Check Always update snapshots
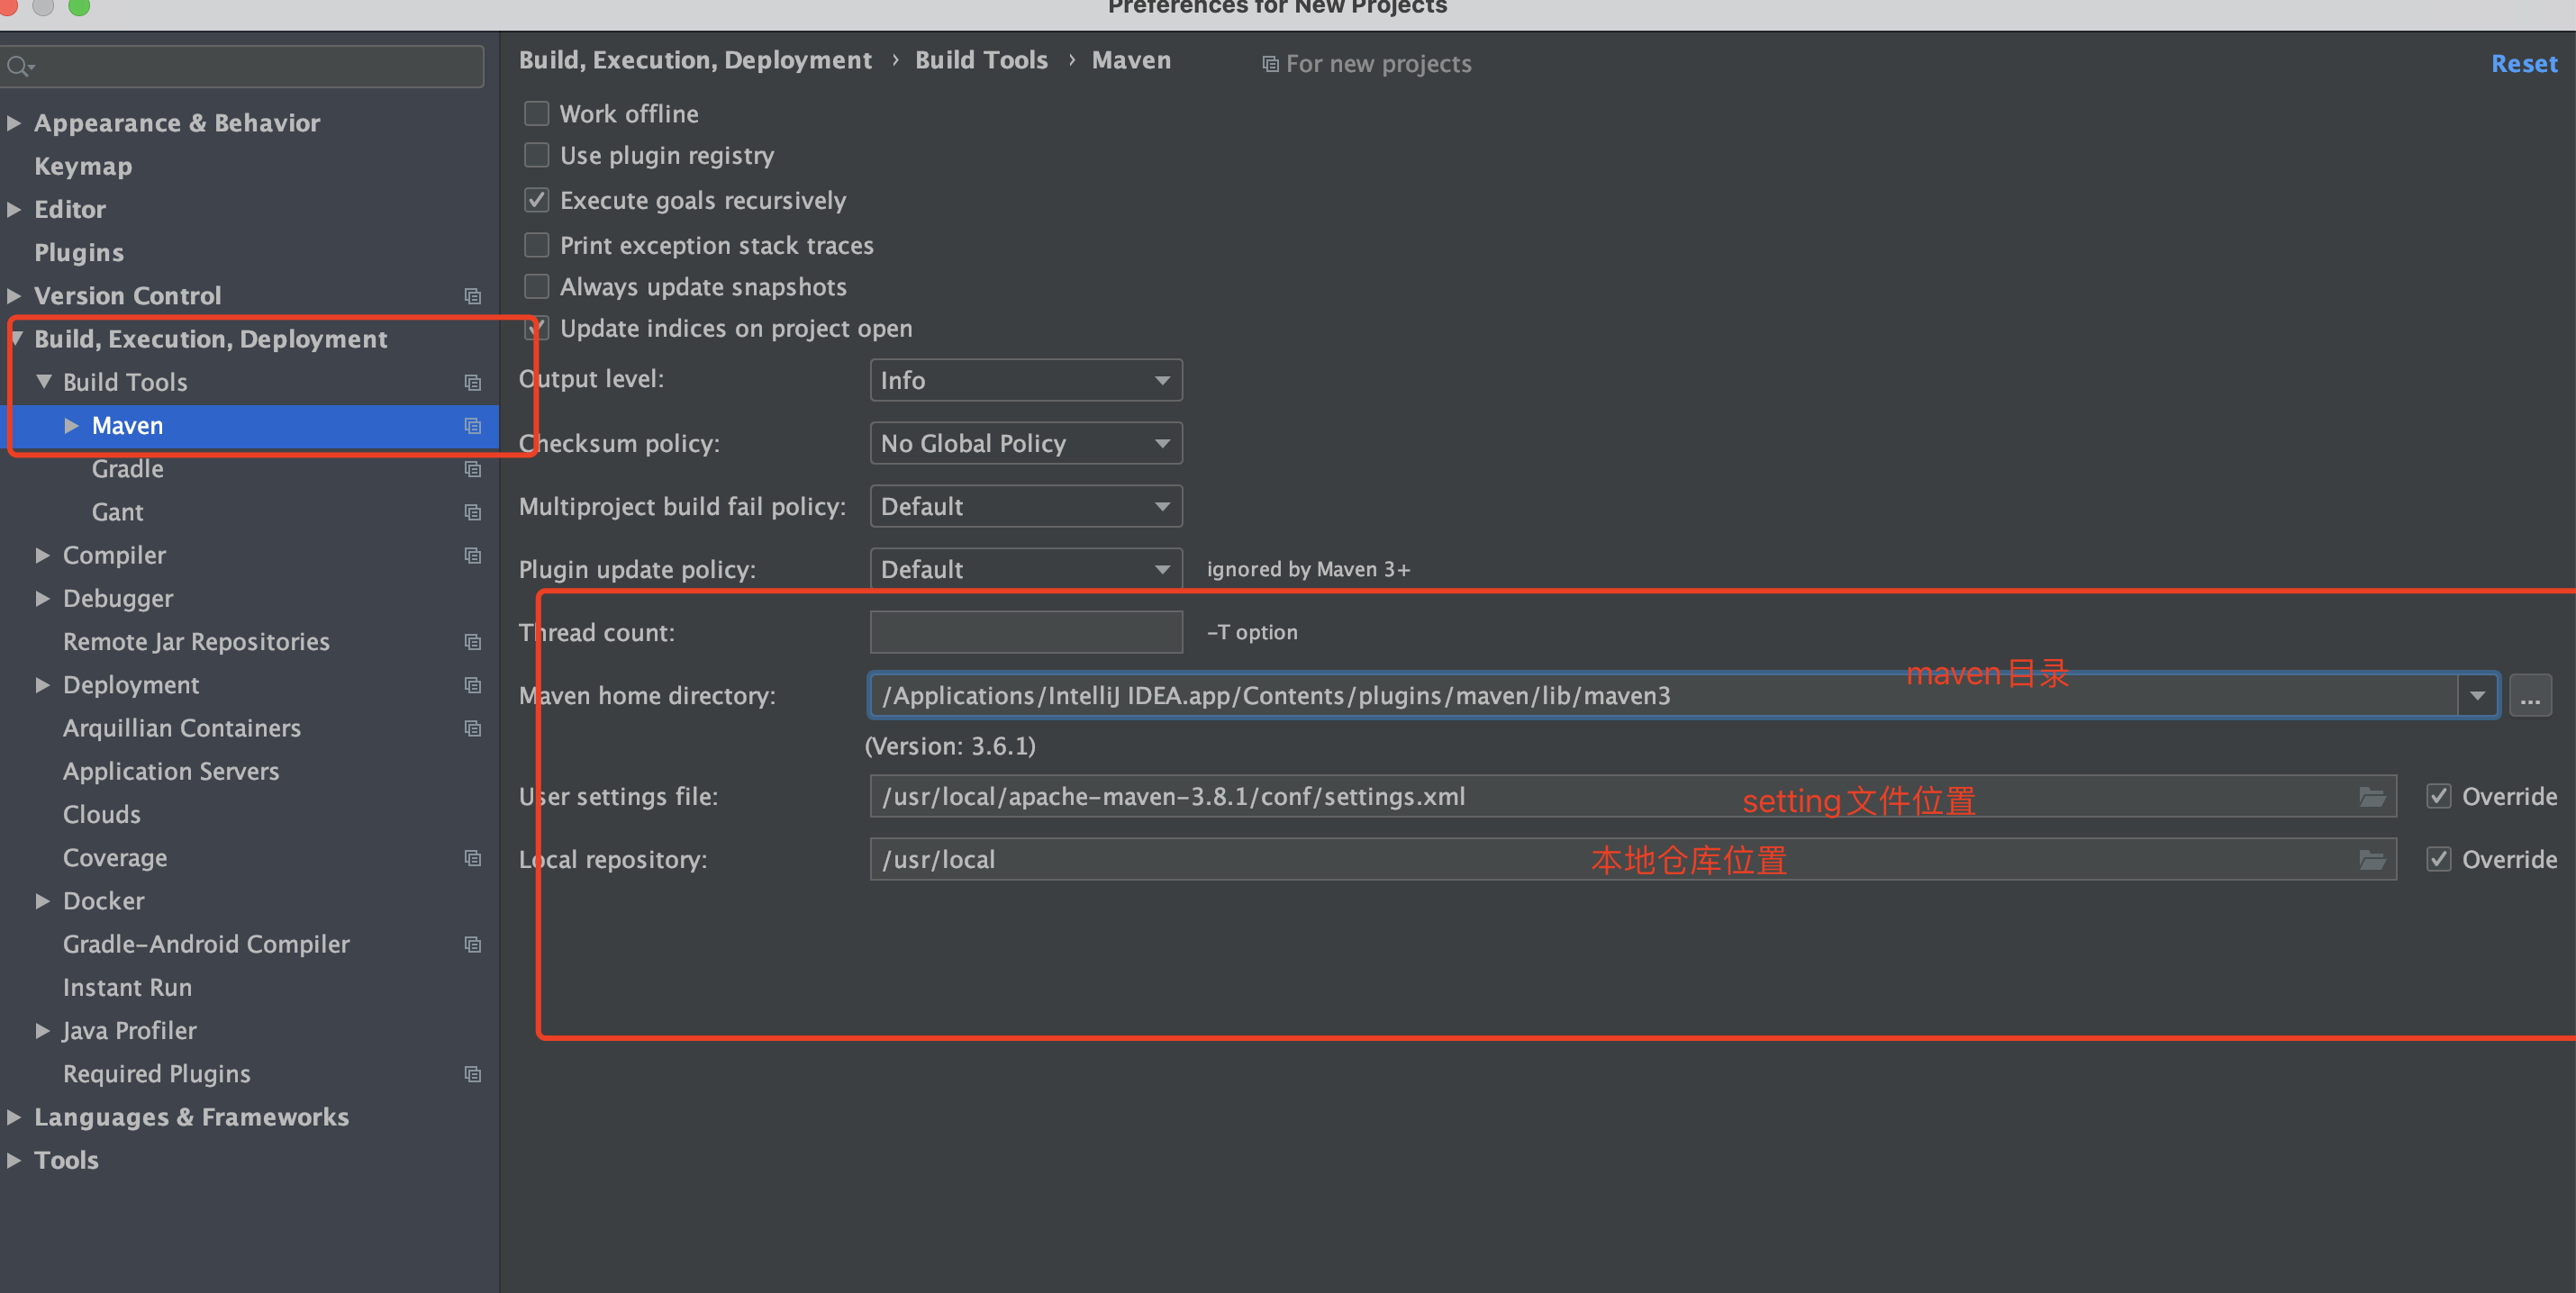The width and height of the screenshot is (2576, 1293). 536,286
